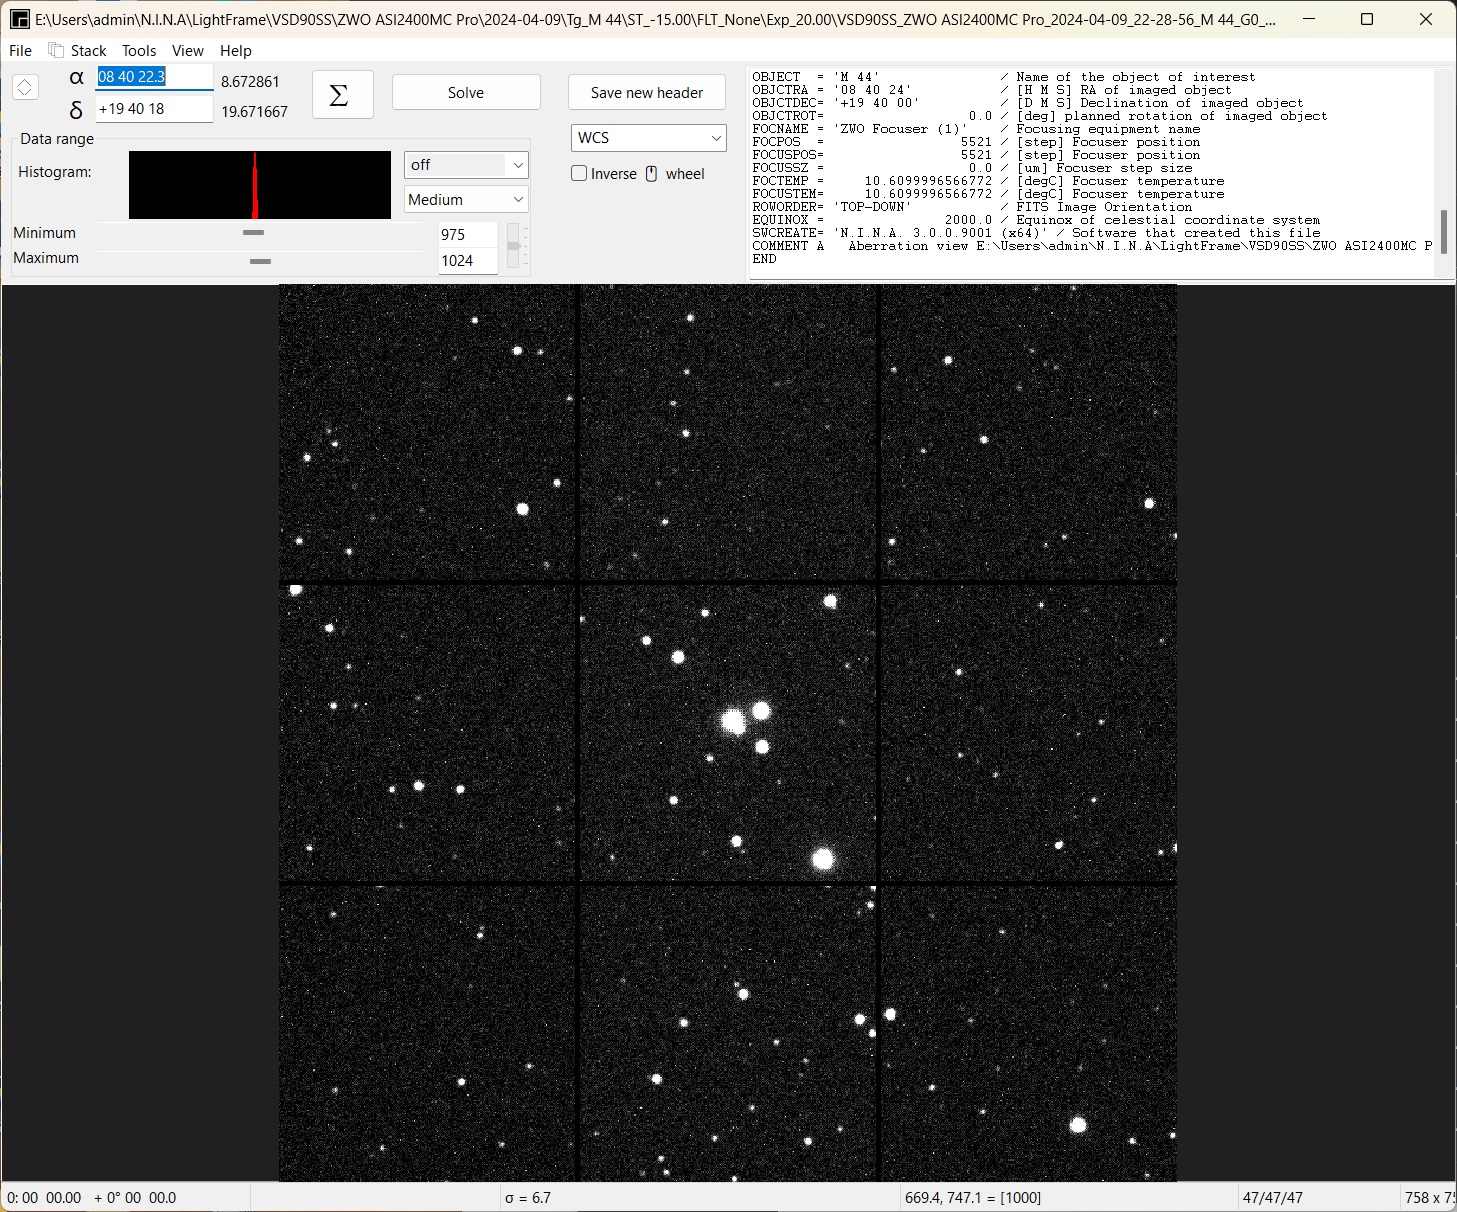Image resolution: width=1457 pixels, height=1212 pixels.
Task: Open the File menu
Action: coord(20,51)
